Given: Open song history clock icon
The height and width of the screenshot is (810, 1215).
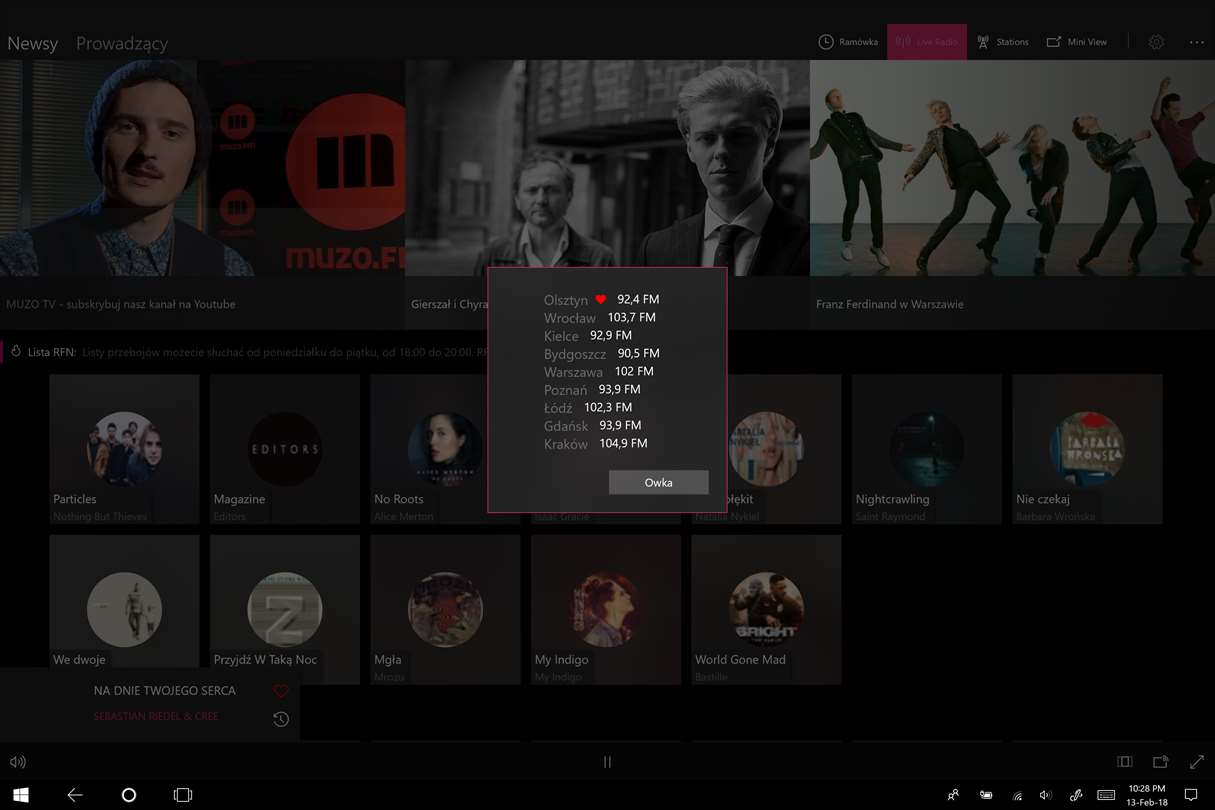Looking at the screenshot, I should [x=281, y=719].
